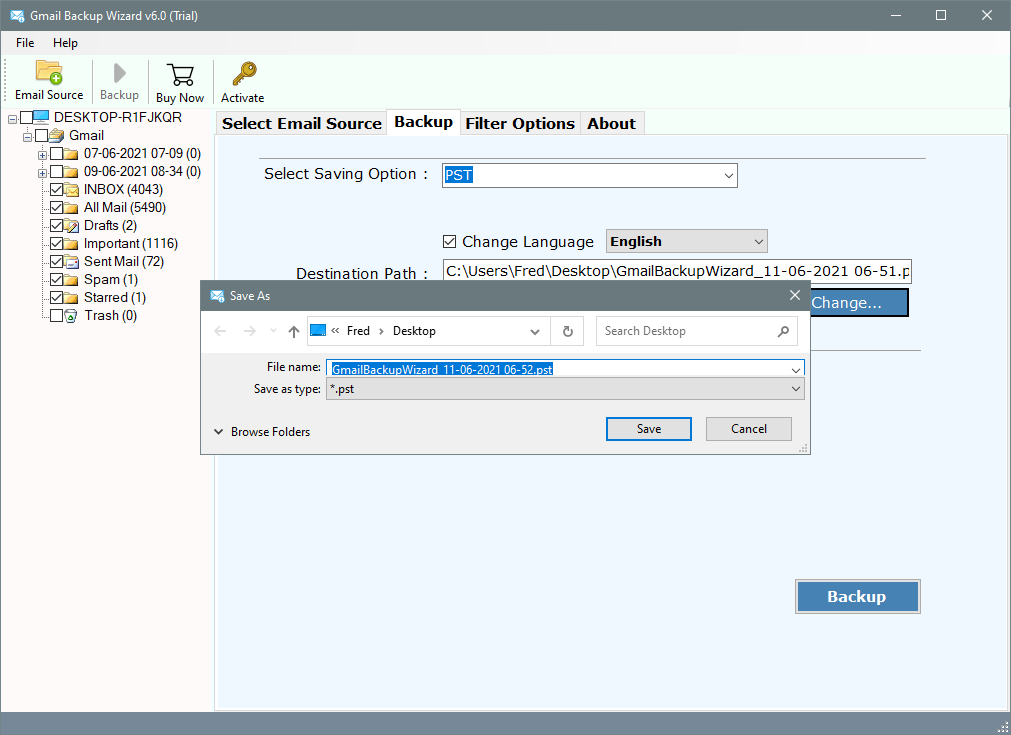
Task: Click the Email Source toolbar icon
Action: tap(49, 73)
